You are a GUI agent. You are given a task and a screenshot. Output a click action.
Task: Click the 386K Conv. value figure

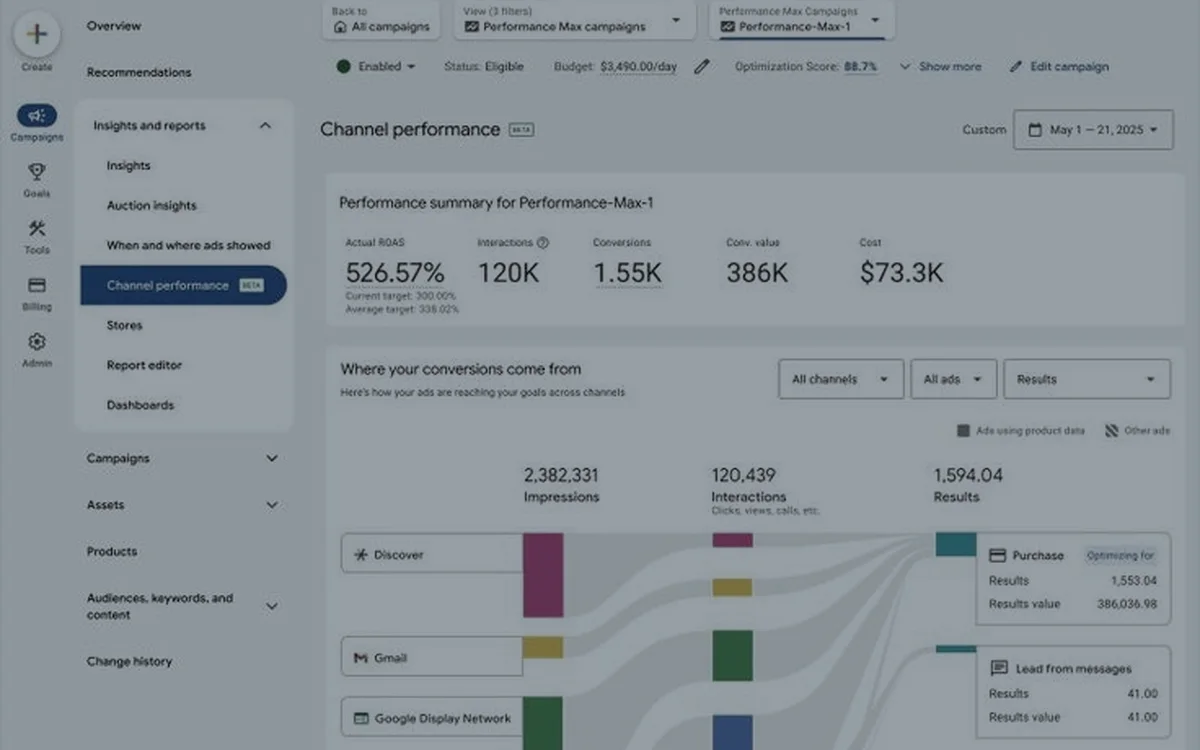757,273
